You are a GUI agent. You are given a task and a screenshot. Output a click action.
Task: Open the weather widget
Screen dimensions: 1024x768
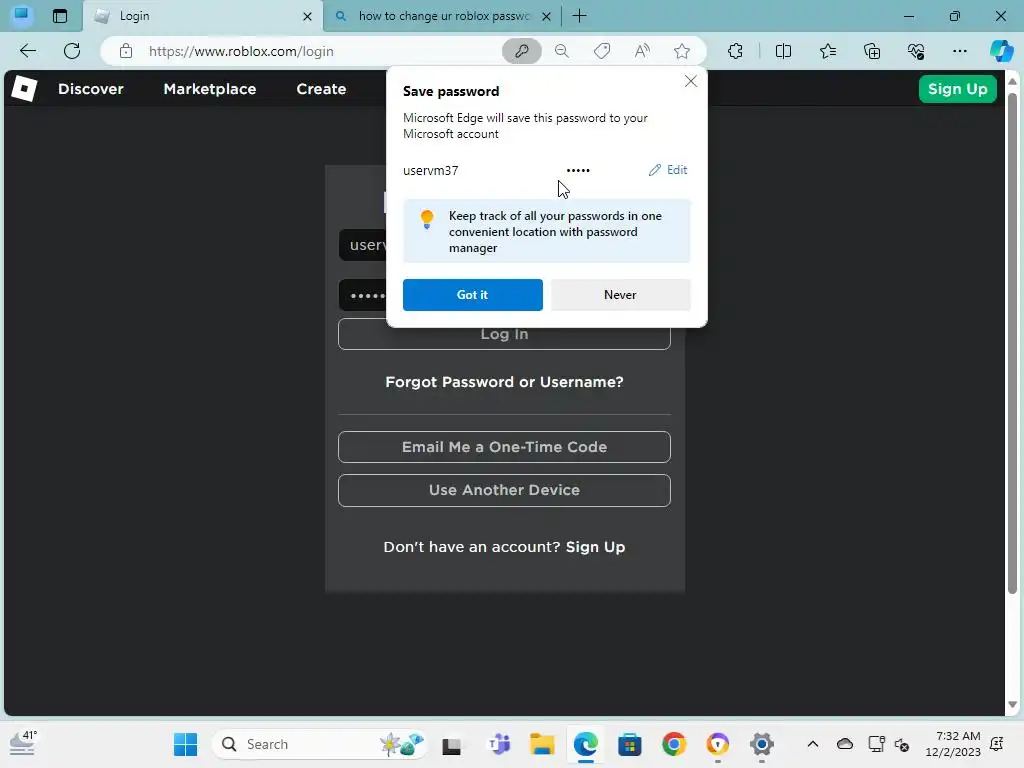point(24,744)
